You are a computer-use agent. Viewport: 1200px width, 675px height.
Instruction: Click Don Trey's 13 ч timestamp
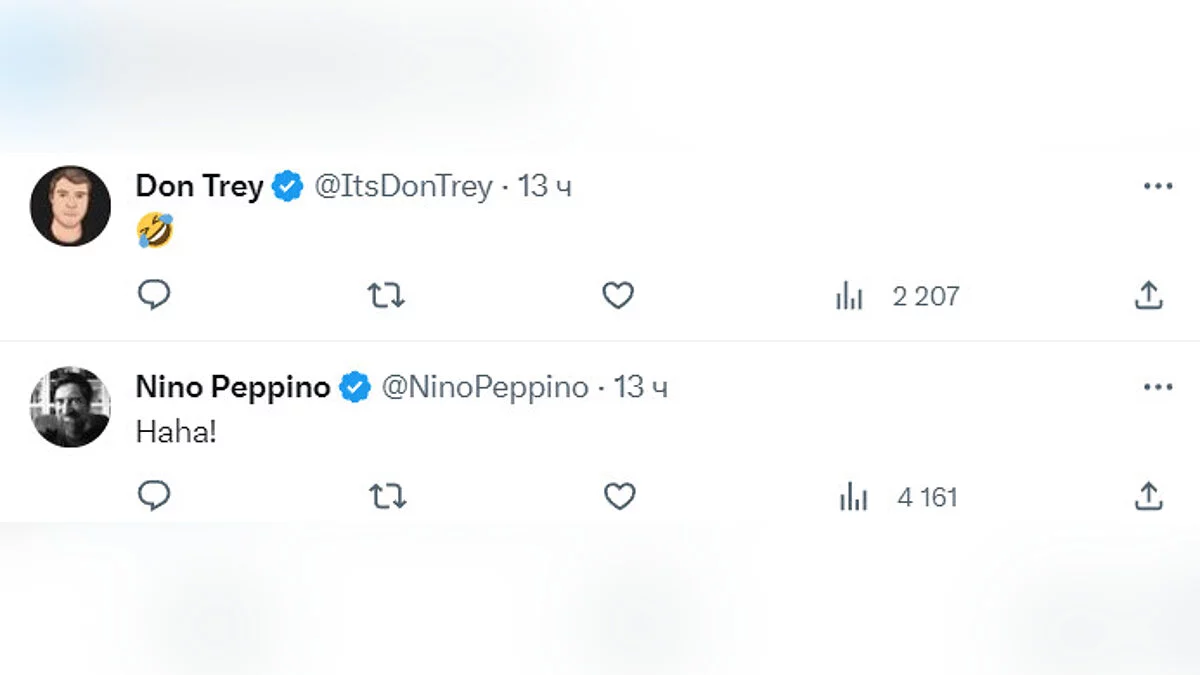544,187
